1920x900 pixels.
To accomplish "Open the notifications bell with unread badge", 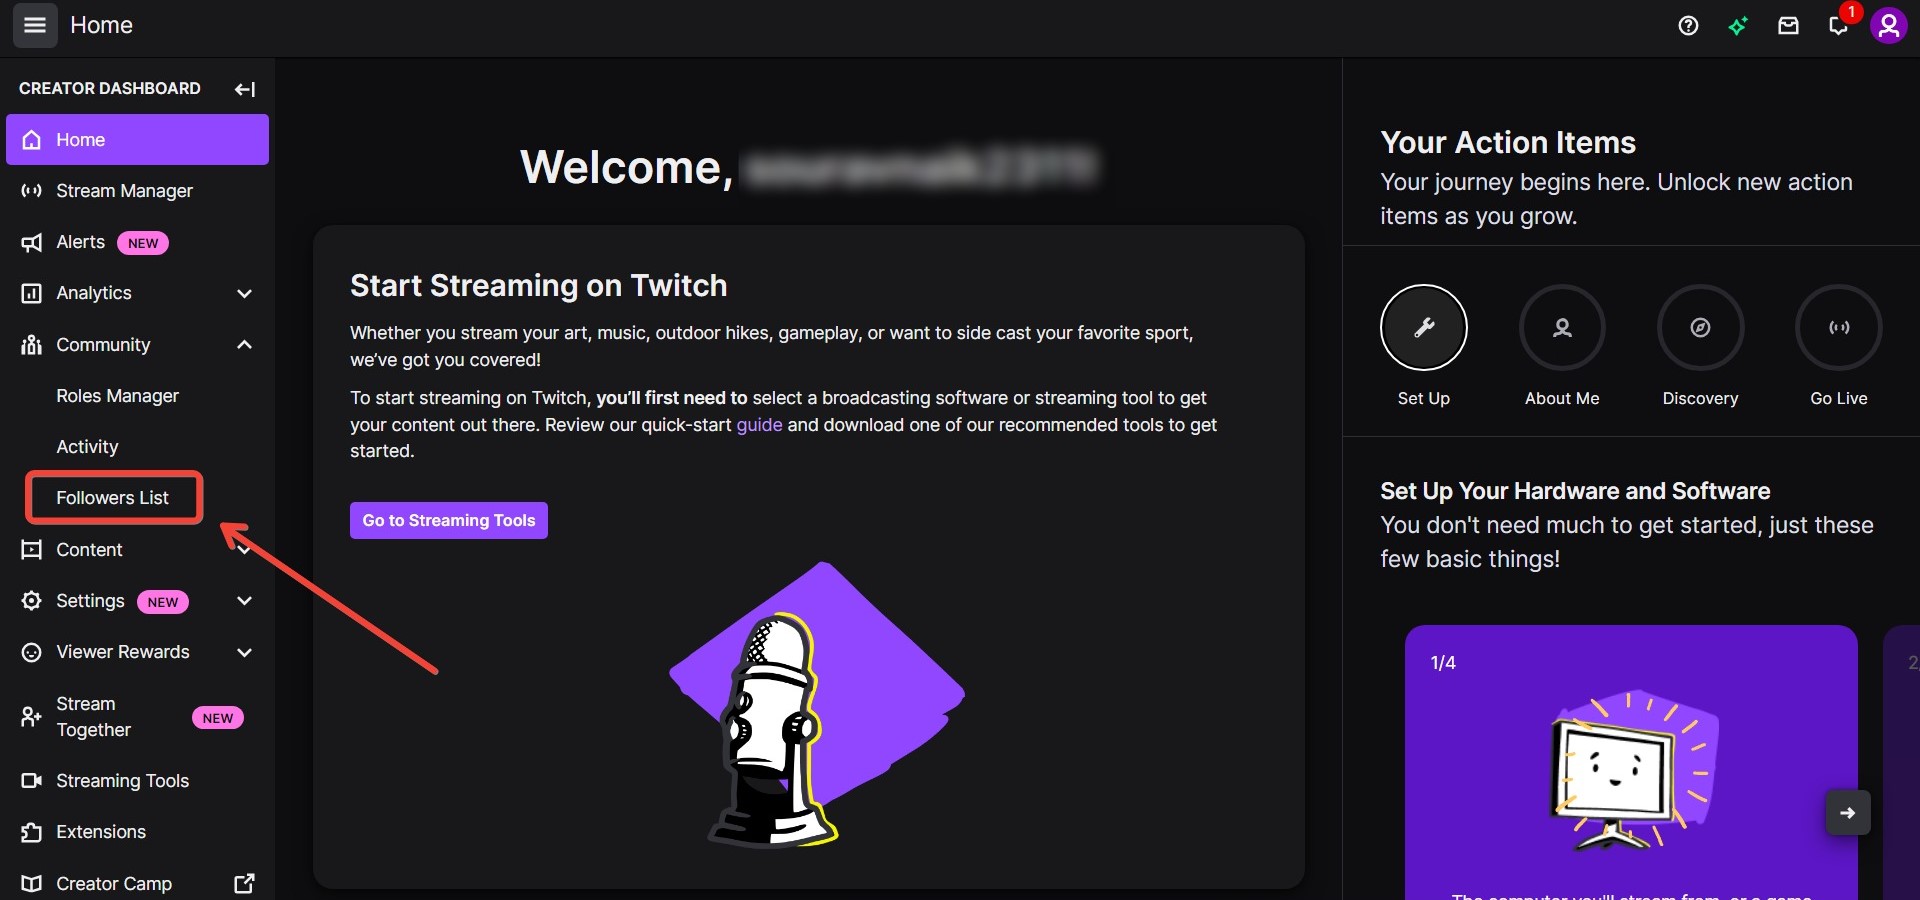I will 1839,26.
